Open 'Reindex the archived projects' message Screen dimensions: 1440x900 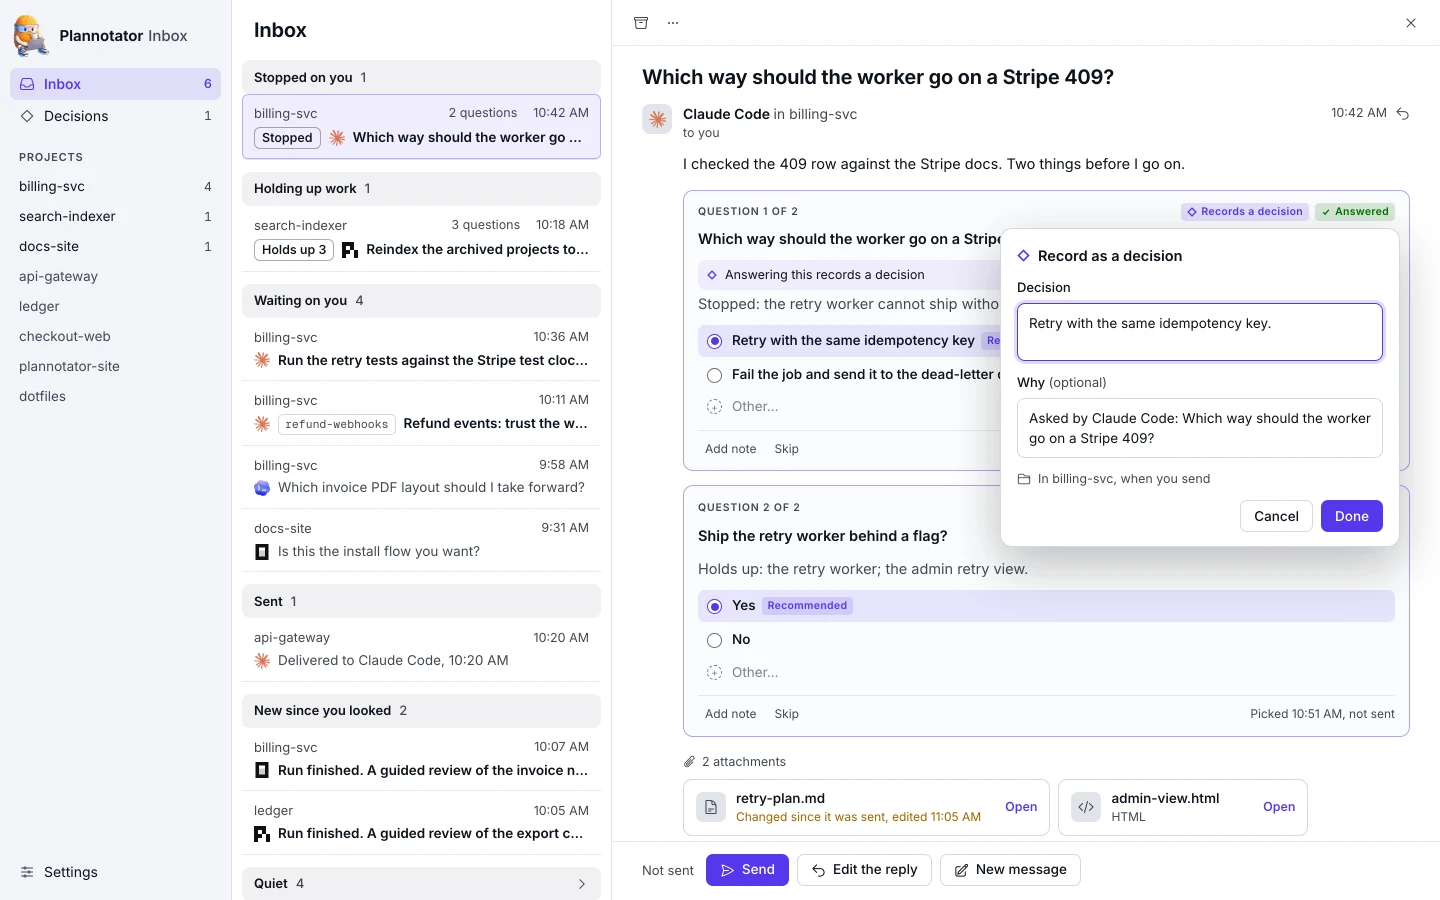click(421, 238)
